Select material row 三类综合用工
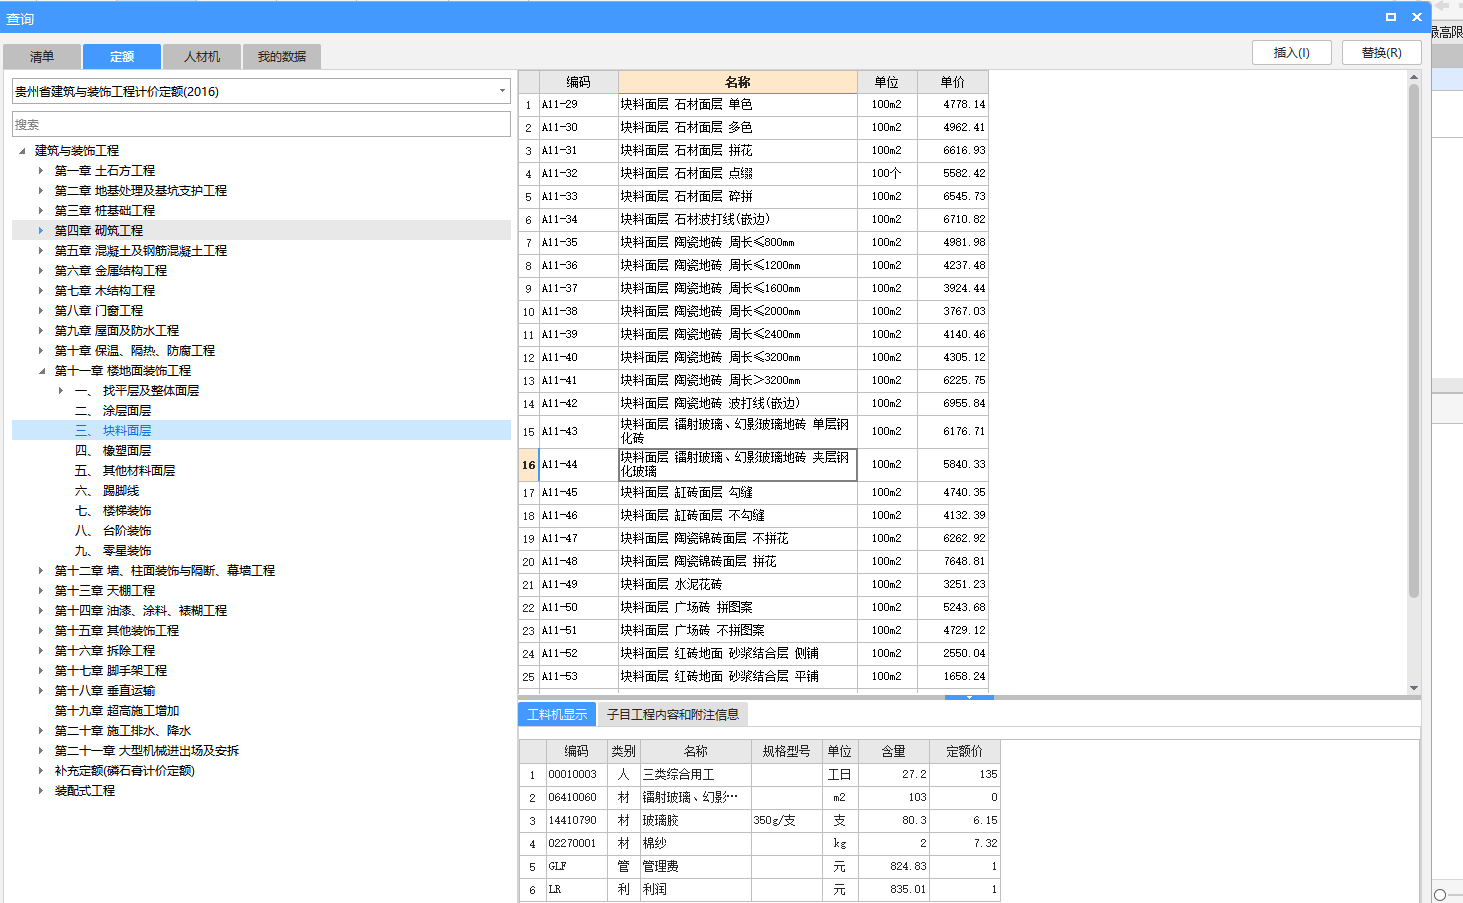This screenshot has height=903, width=1463. 759,774
